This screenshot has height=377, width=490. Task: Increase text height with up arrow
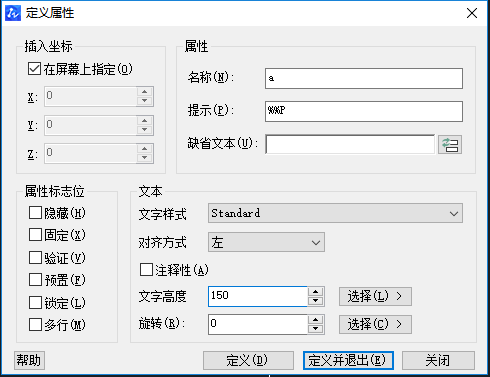[x=315, y=292]
